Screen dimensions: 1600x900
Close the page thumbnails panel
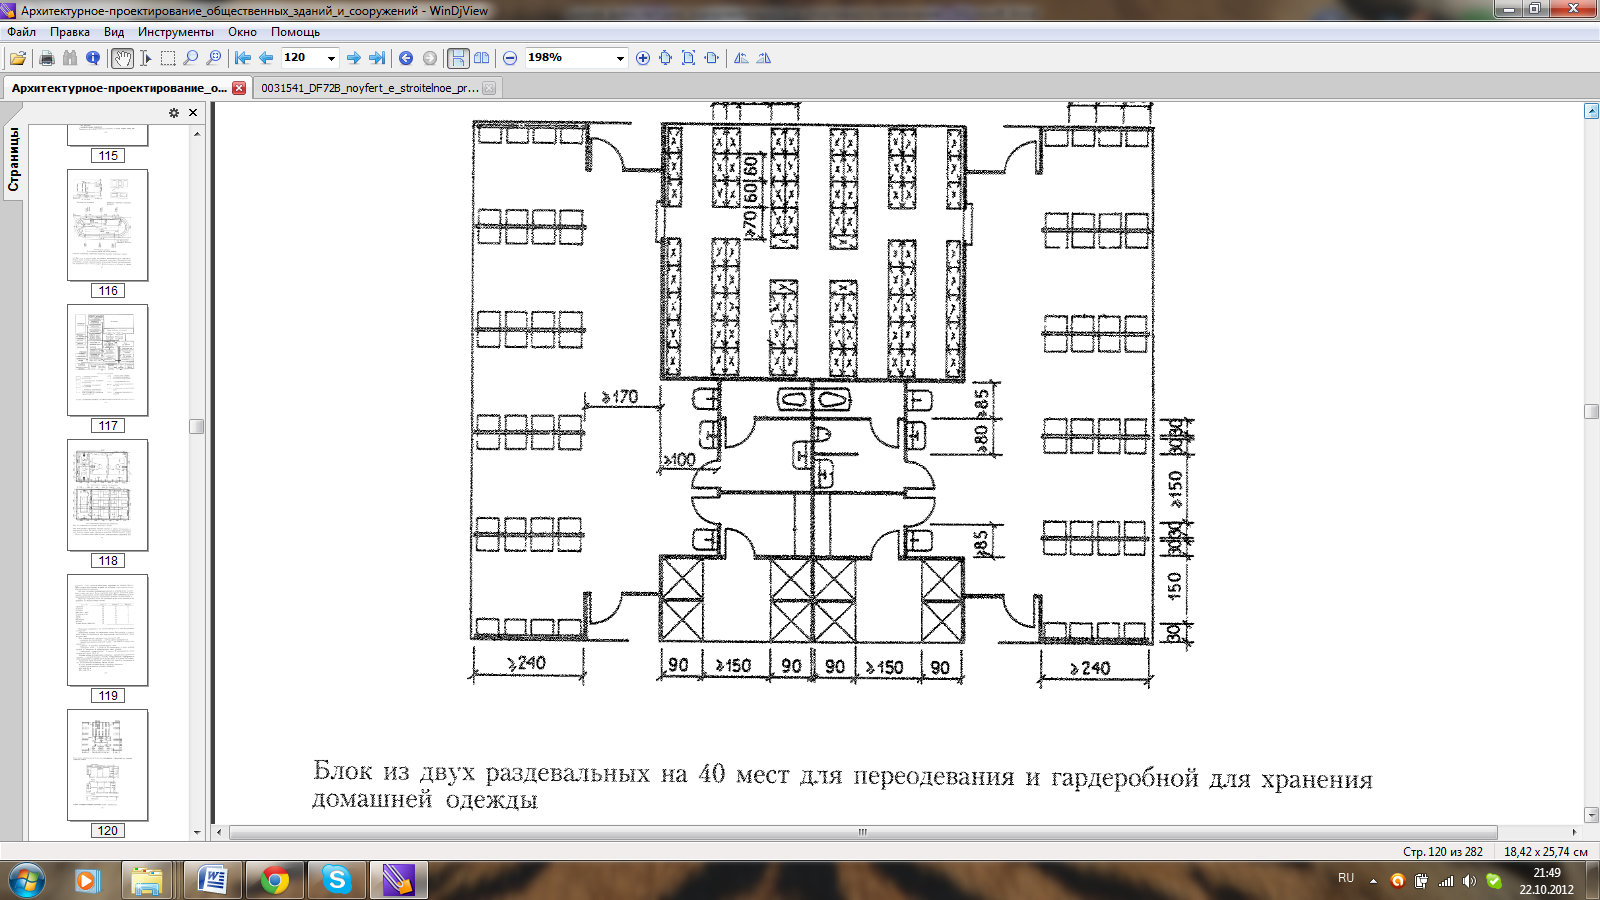point(193,113)
